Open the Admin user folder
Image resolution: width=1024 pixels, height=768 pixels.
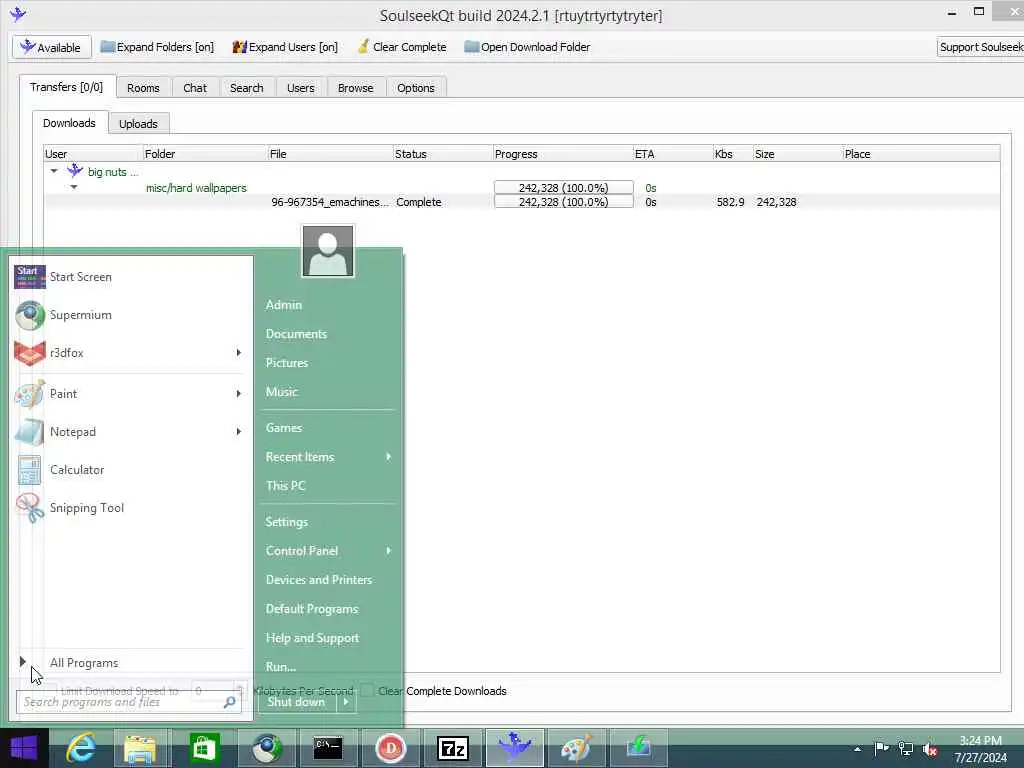coord(328,305)
